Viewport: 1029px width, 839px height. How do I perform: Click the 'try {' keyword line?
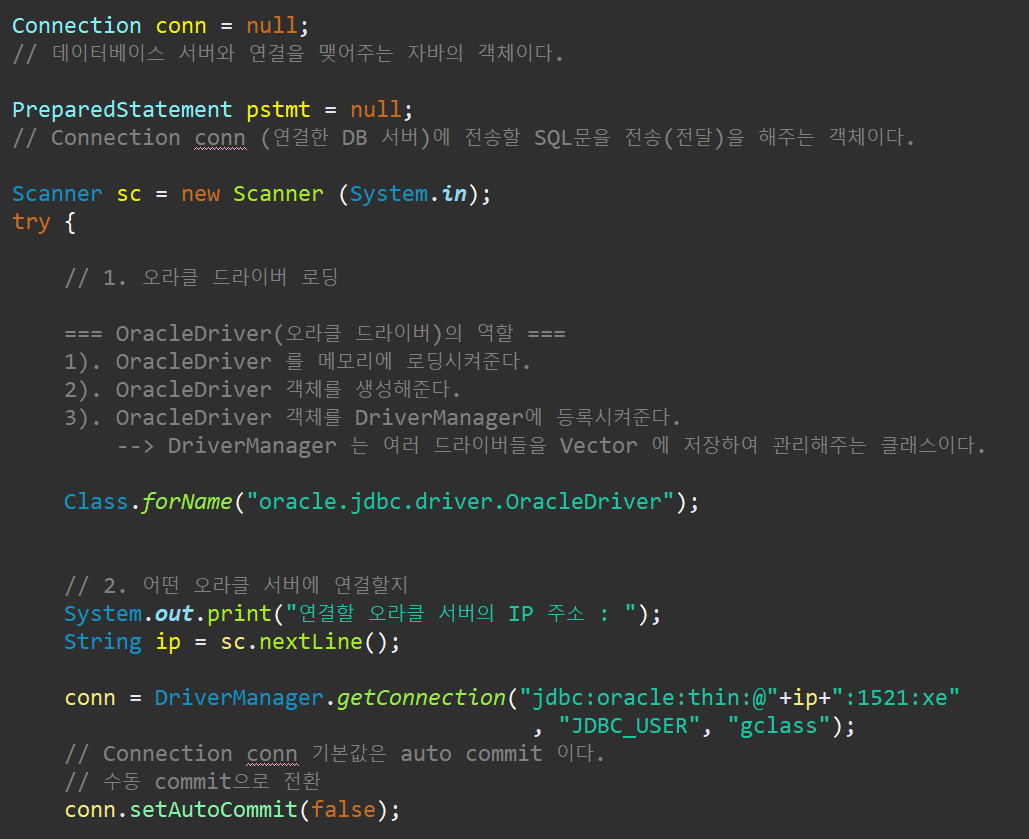pyautogui.click(x=44, y=222)
